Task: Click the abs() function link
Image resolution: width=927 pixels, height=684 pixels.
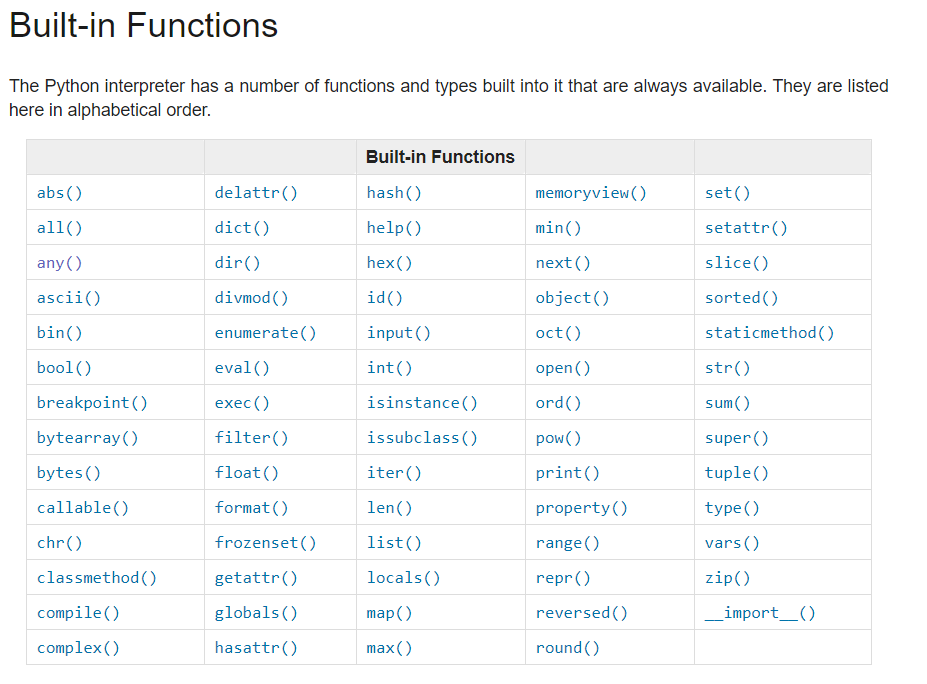Action: (x=59, y=193)
